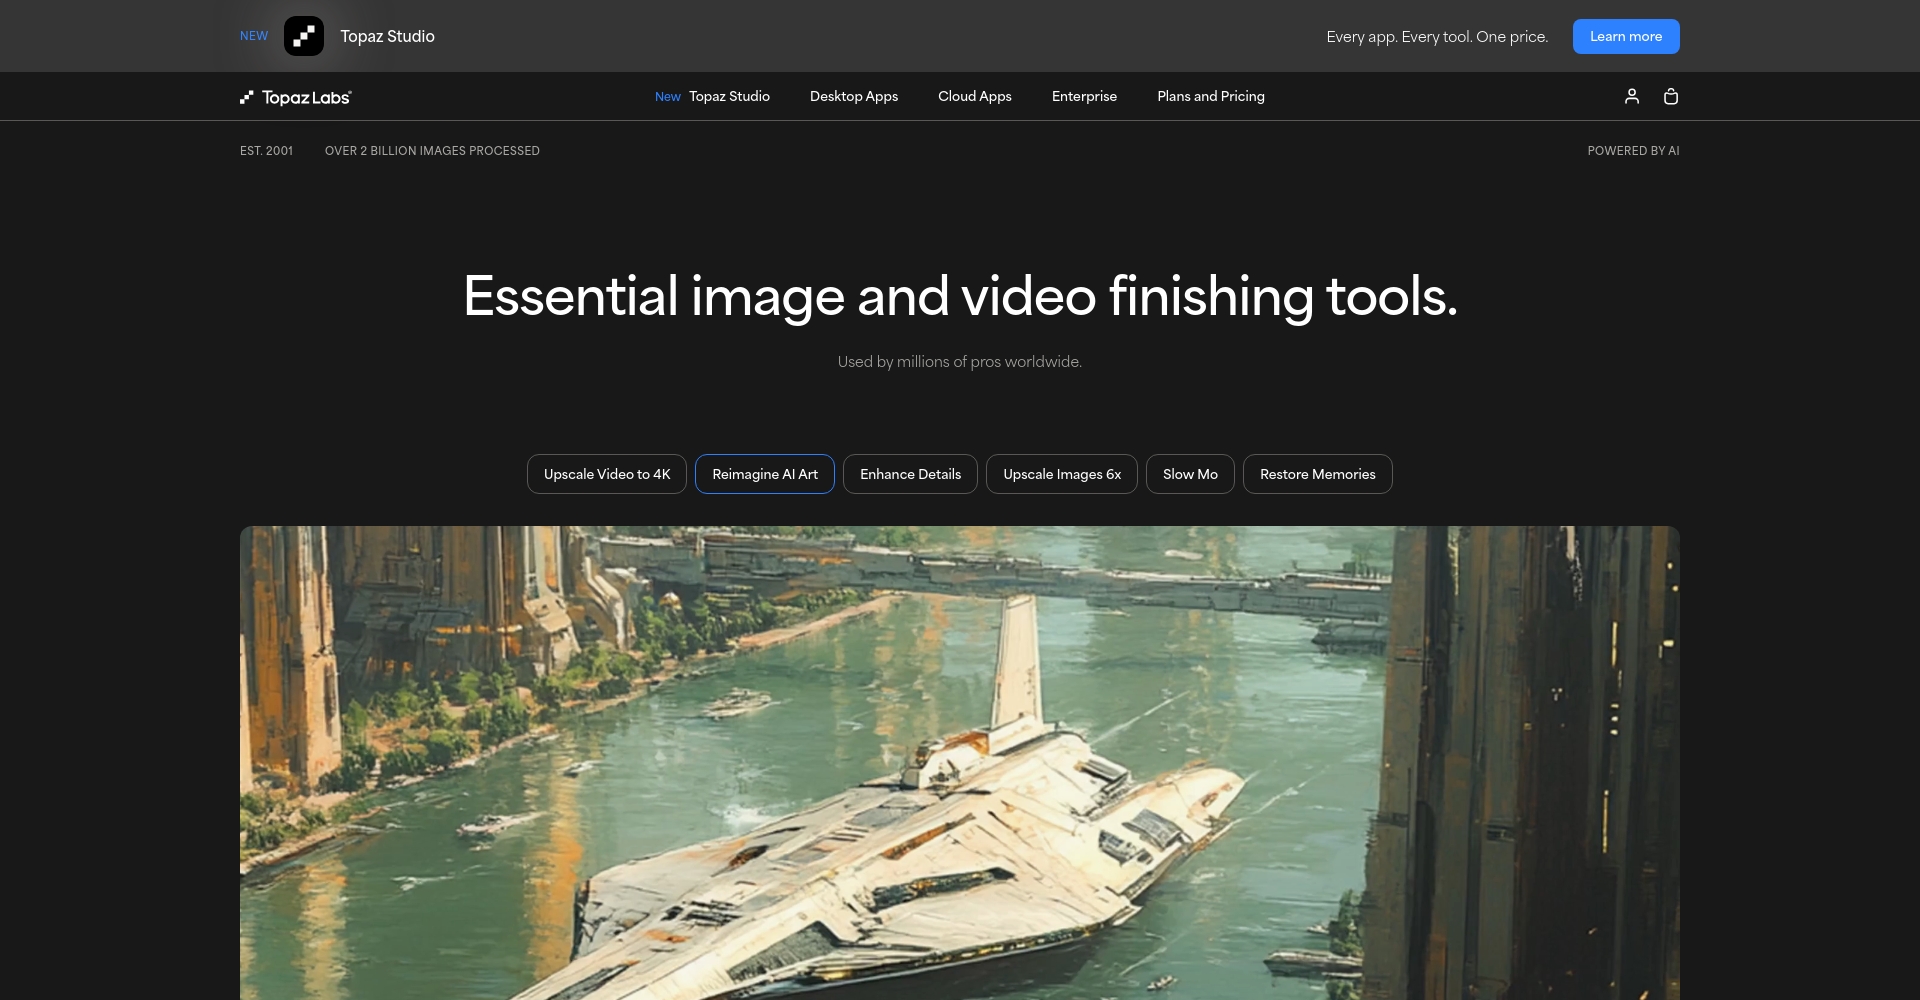This screenshot has height=1000, width=1920.
Task: Open the shopping cart icon
Action: pyautogui.click(x=1670, y=96)
